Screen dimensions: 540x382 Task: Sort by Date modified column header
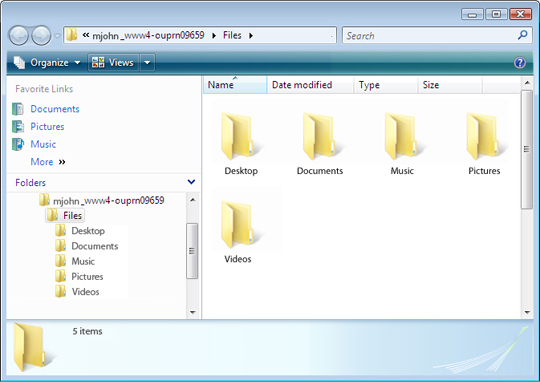point(310,85)
